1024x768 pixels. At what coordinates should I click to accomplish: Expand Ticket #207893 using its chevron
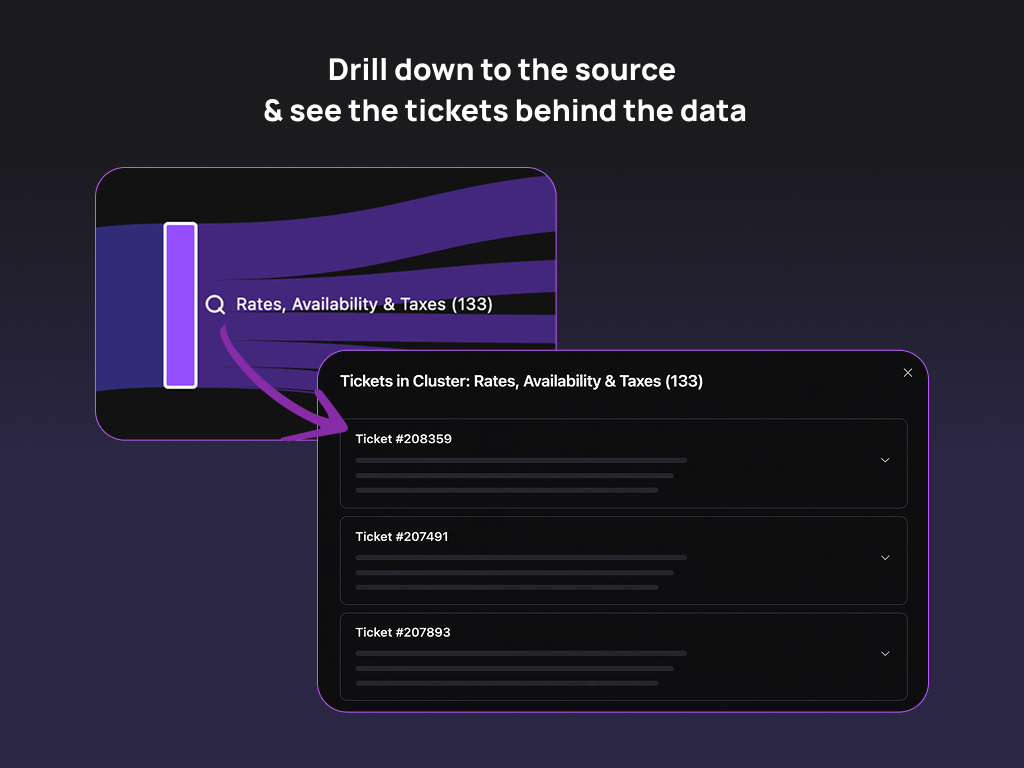point(885,653)
